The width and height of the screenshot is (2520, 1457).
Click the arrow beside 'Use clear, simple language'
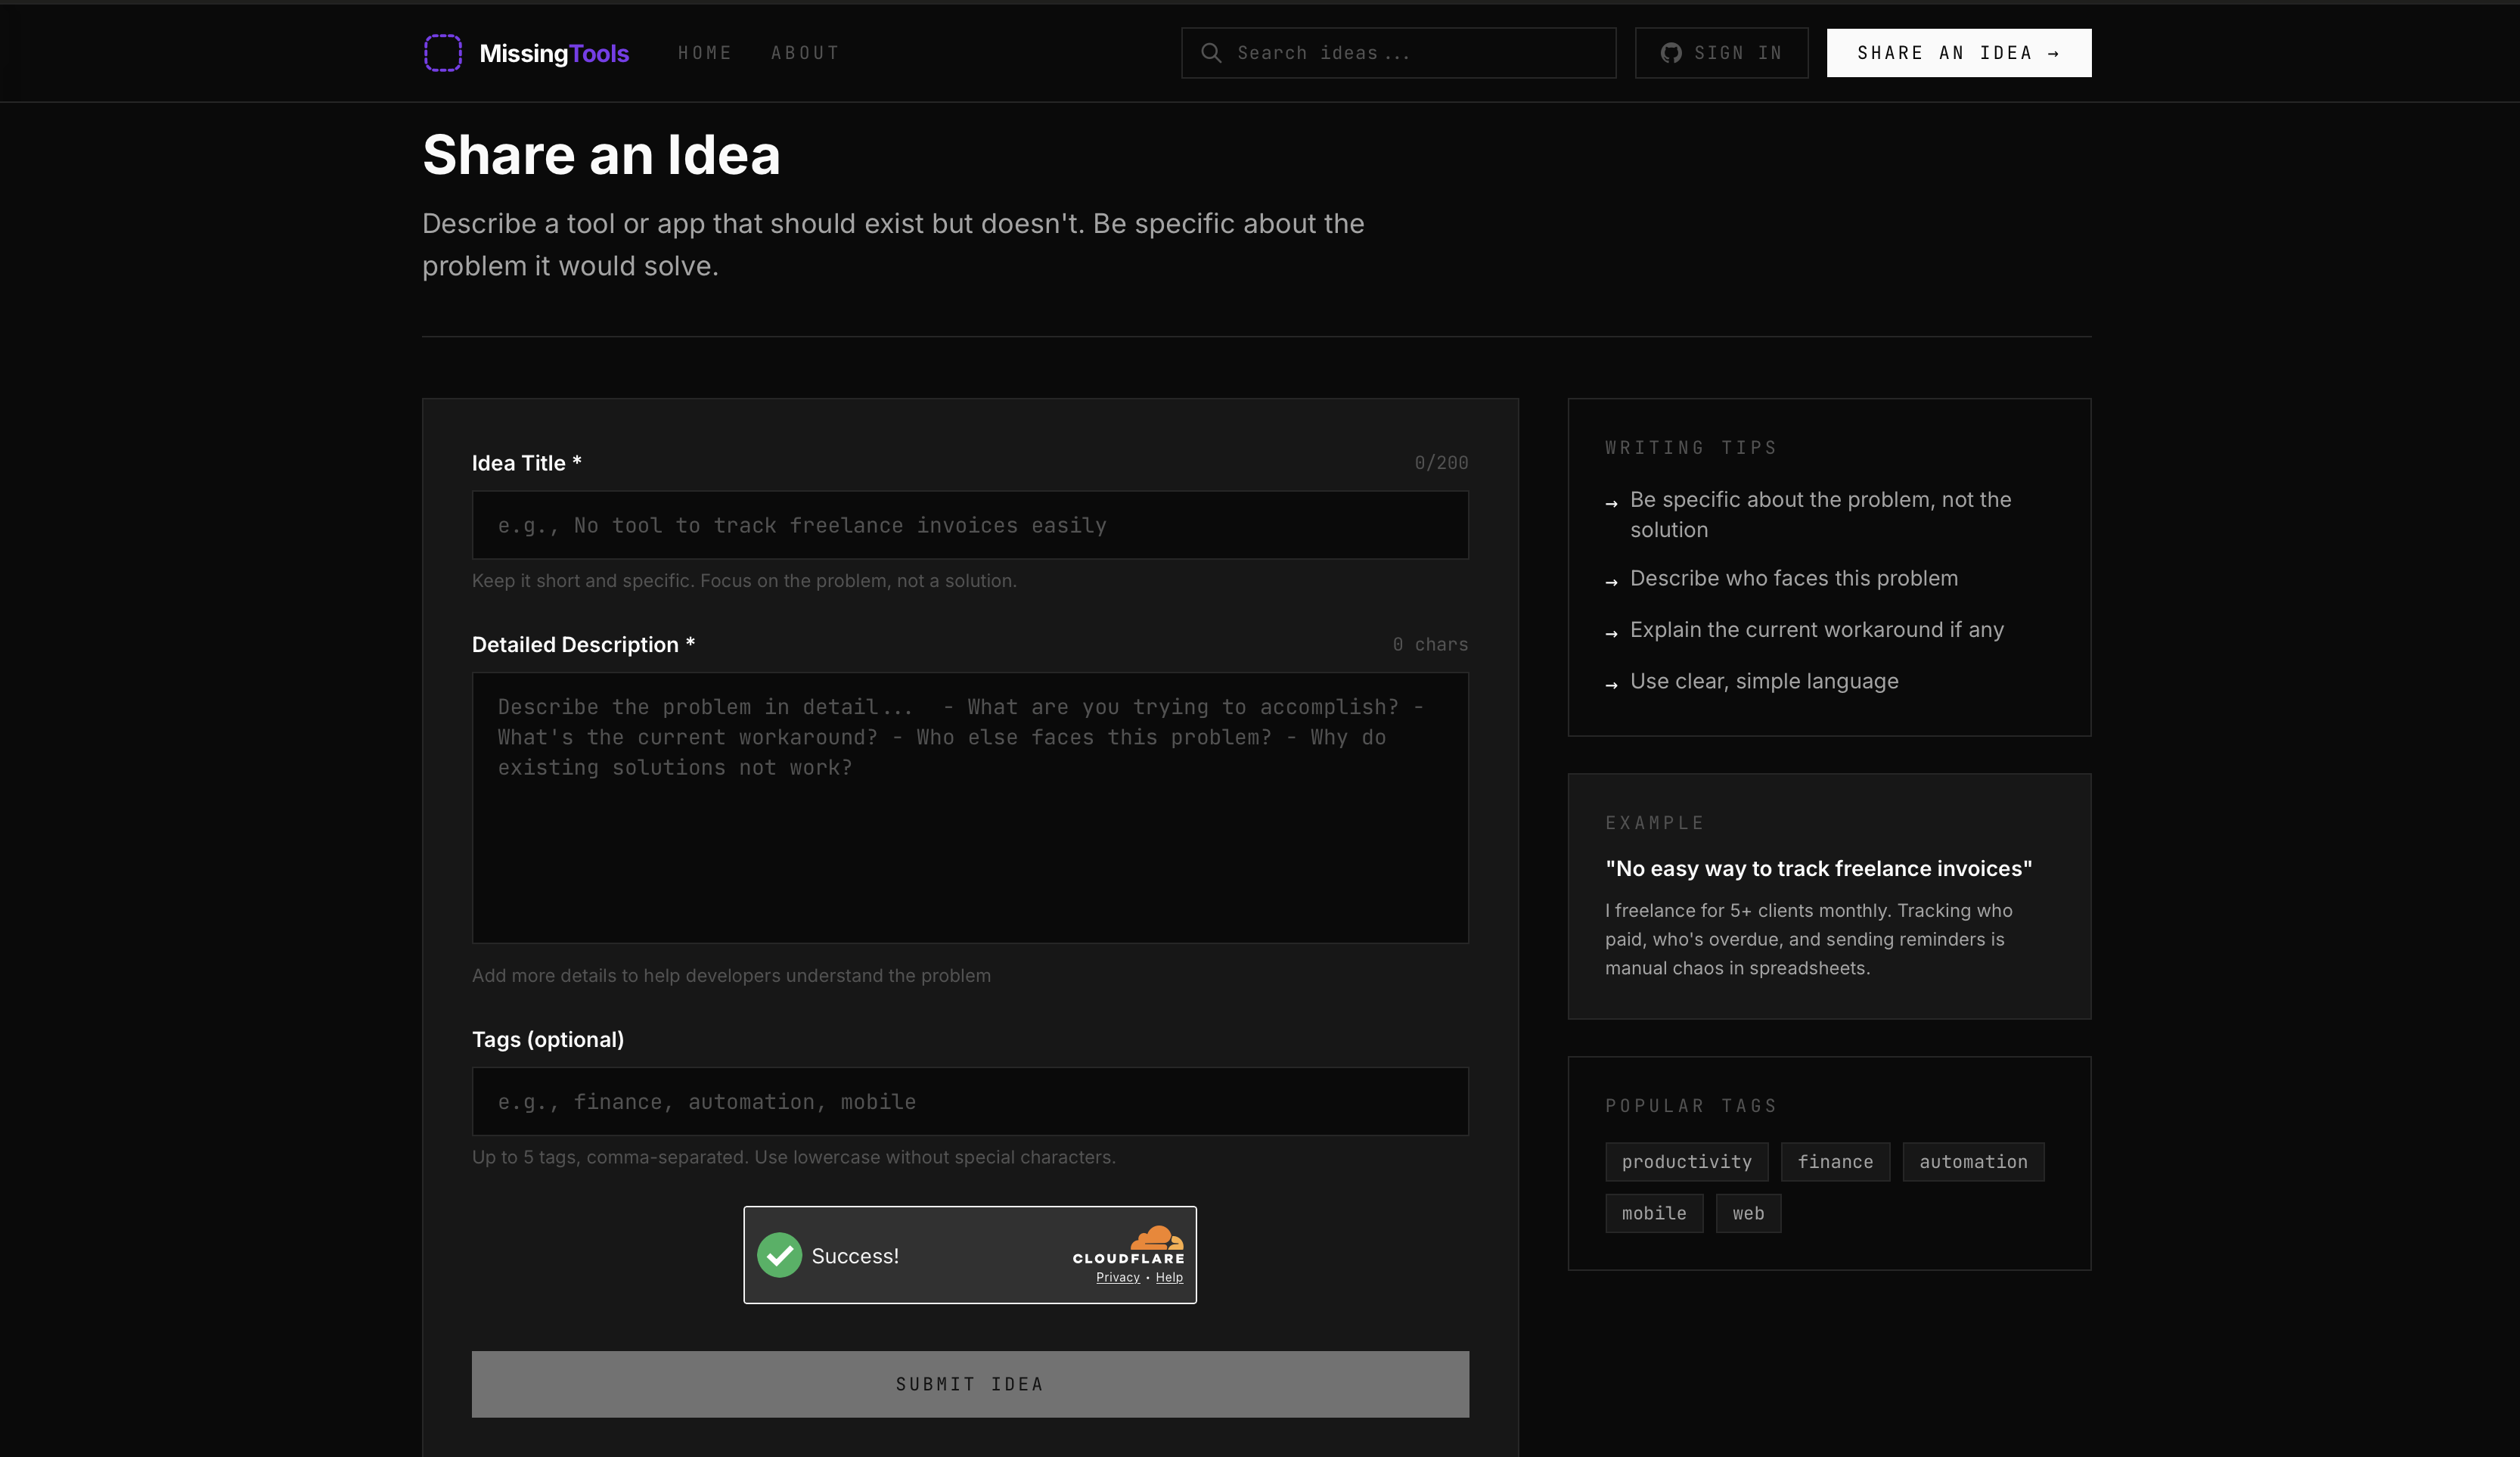coord(1613,684)
